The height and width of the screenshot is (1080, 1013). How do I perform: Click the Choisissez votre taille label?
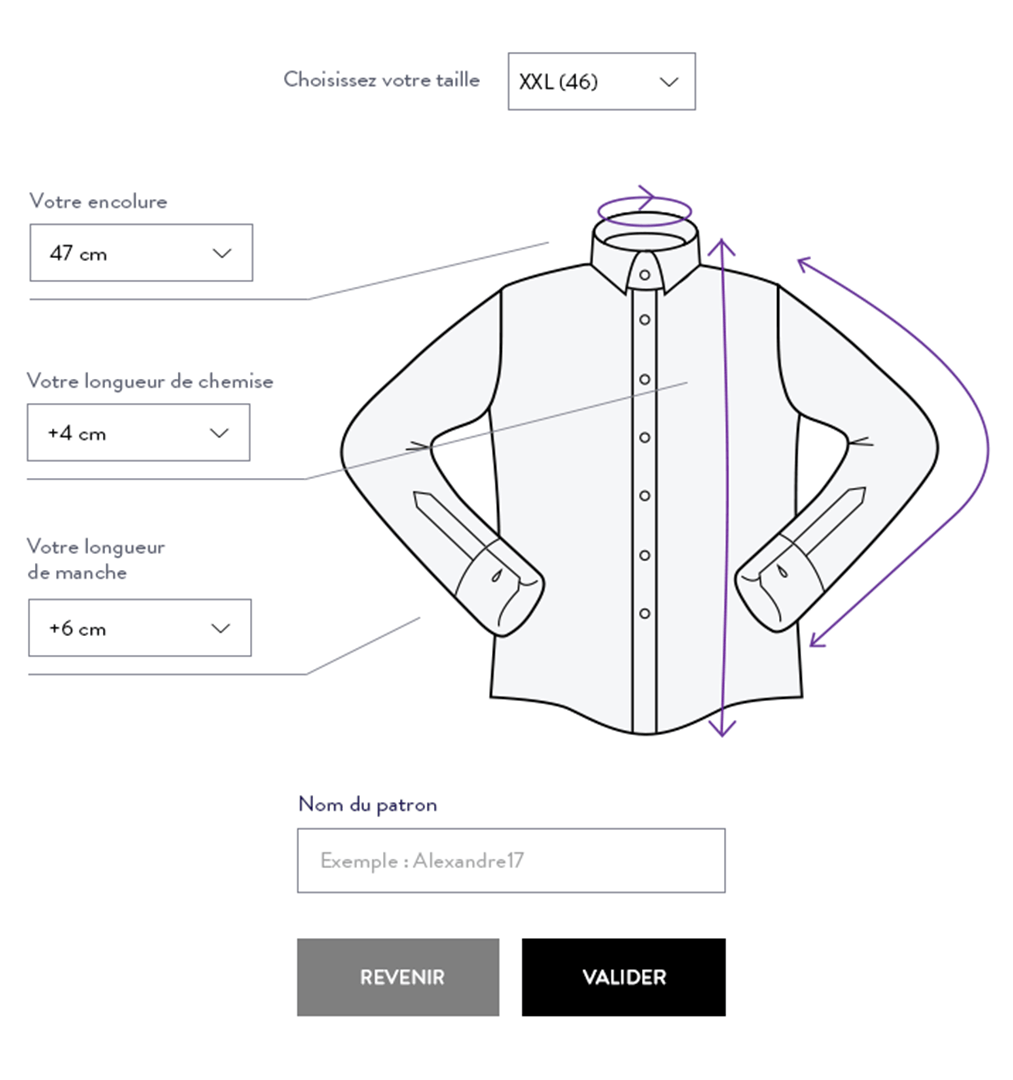pos(383,80)
